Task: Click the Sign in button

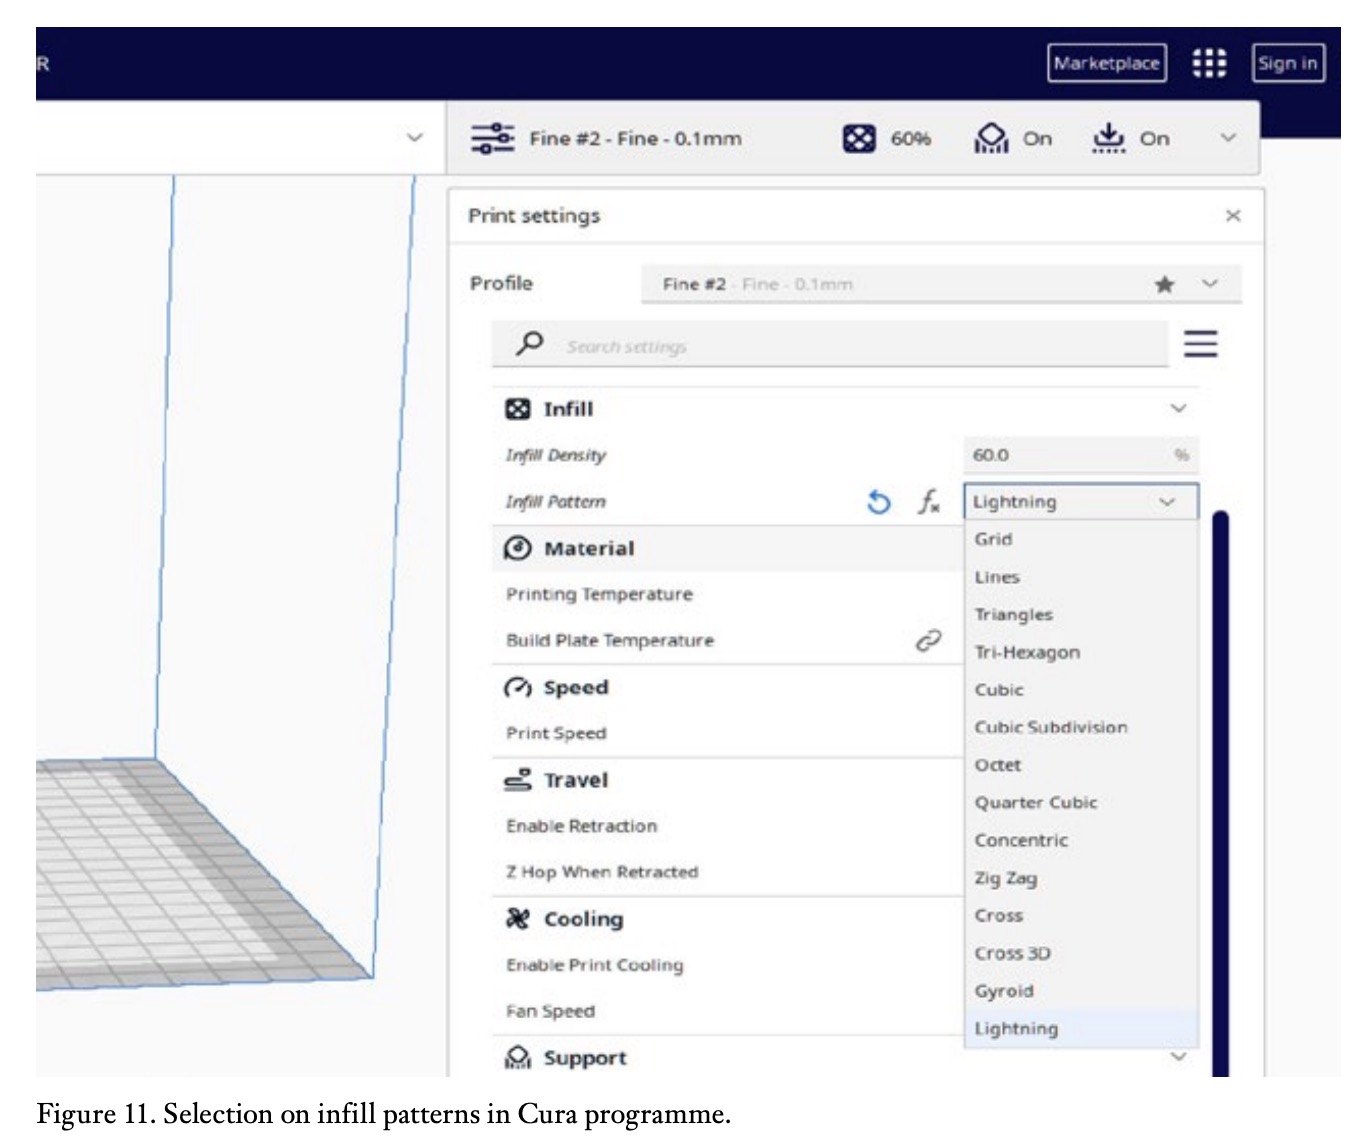Action: (1287, 63)
